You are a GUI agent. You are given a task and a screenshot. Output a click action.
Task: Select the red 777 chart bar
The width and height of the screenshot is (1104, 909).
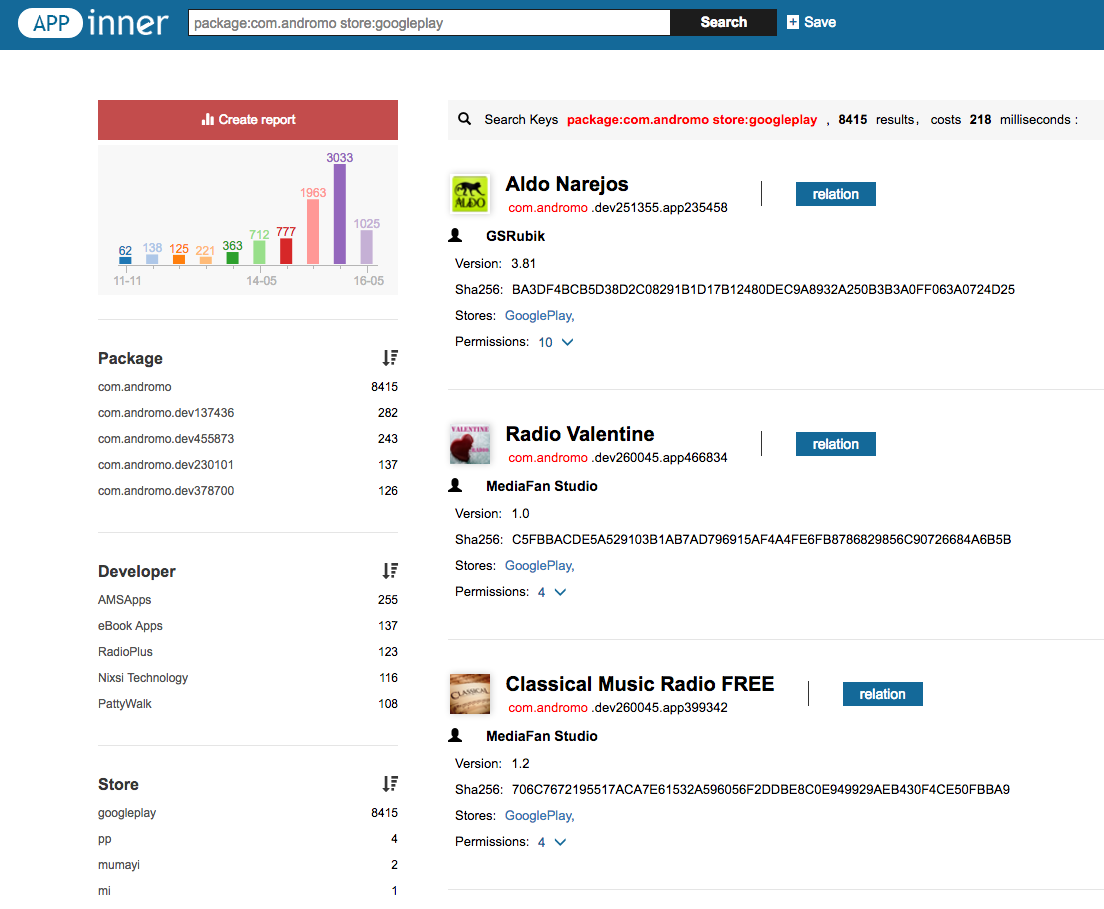[286, 251]
